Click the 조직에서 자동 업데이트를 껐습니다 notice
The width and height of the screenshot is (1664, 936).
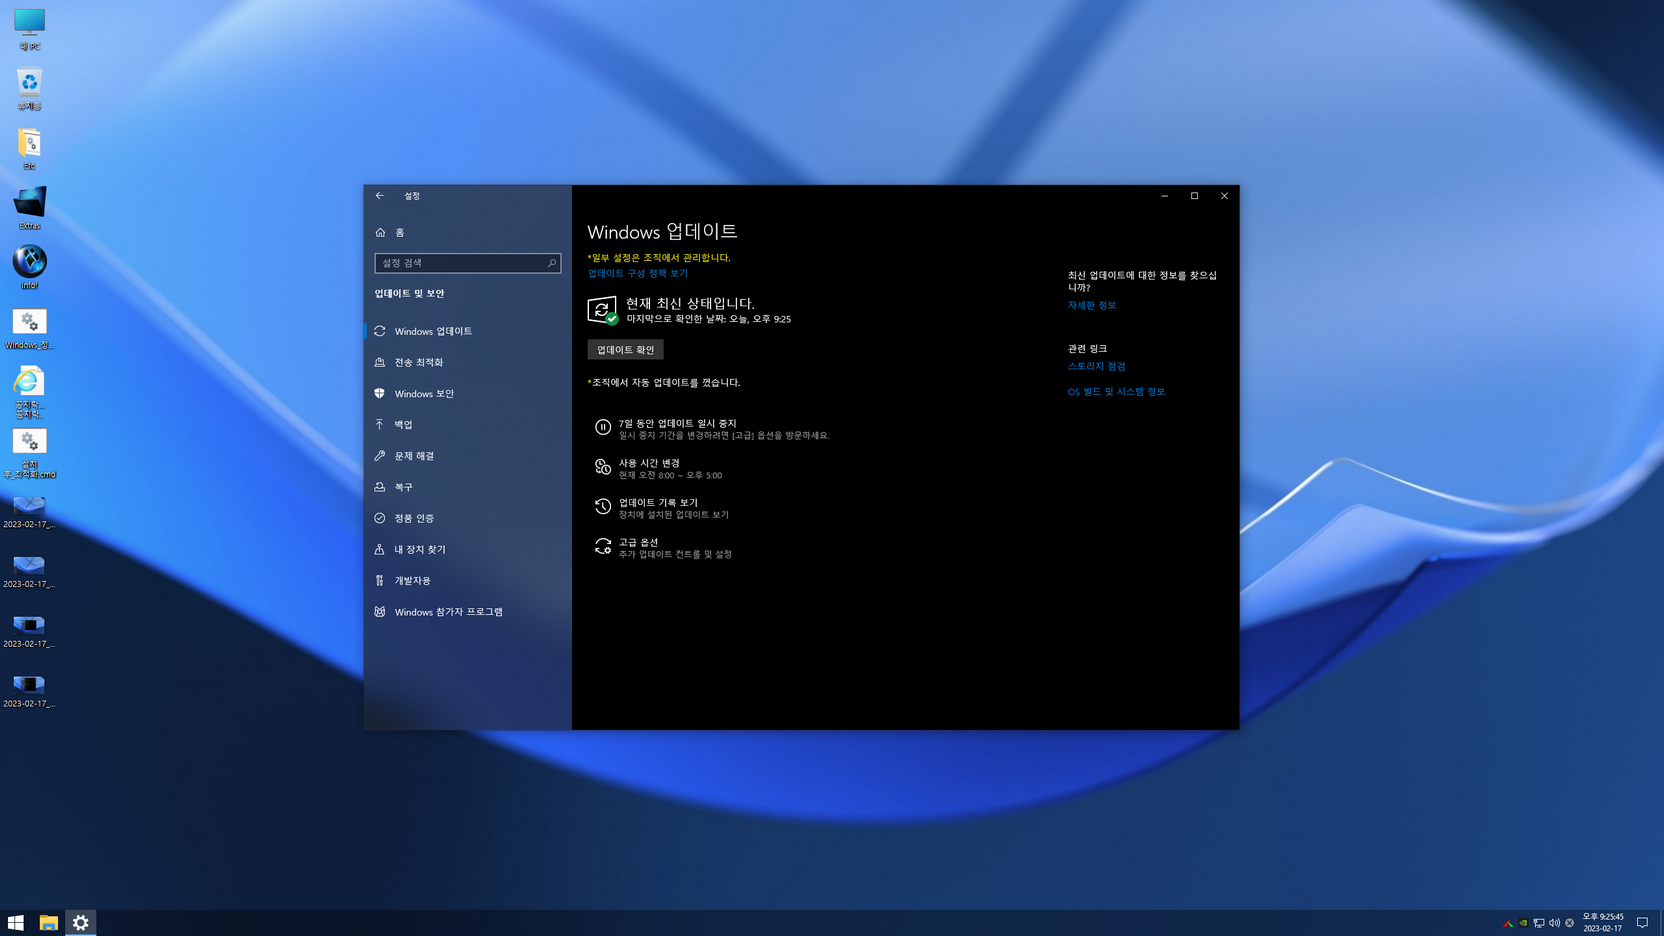tap(665, 382)
